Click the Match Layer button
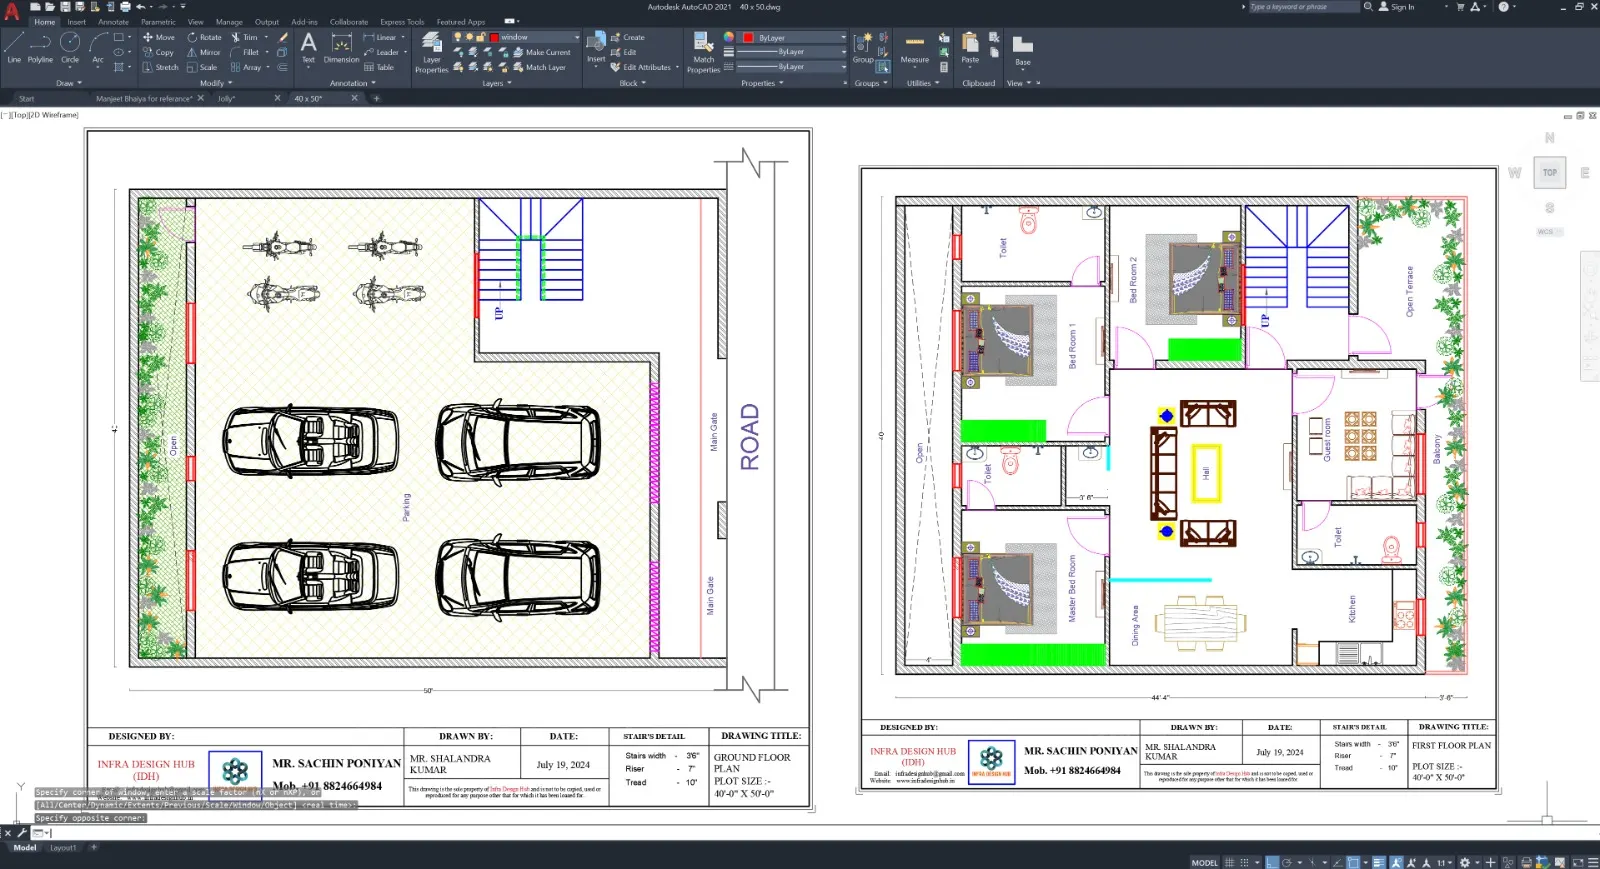This screenshot has width=1600, height=869. (540, 67)
